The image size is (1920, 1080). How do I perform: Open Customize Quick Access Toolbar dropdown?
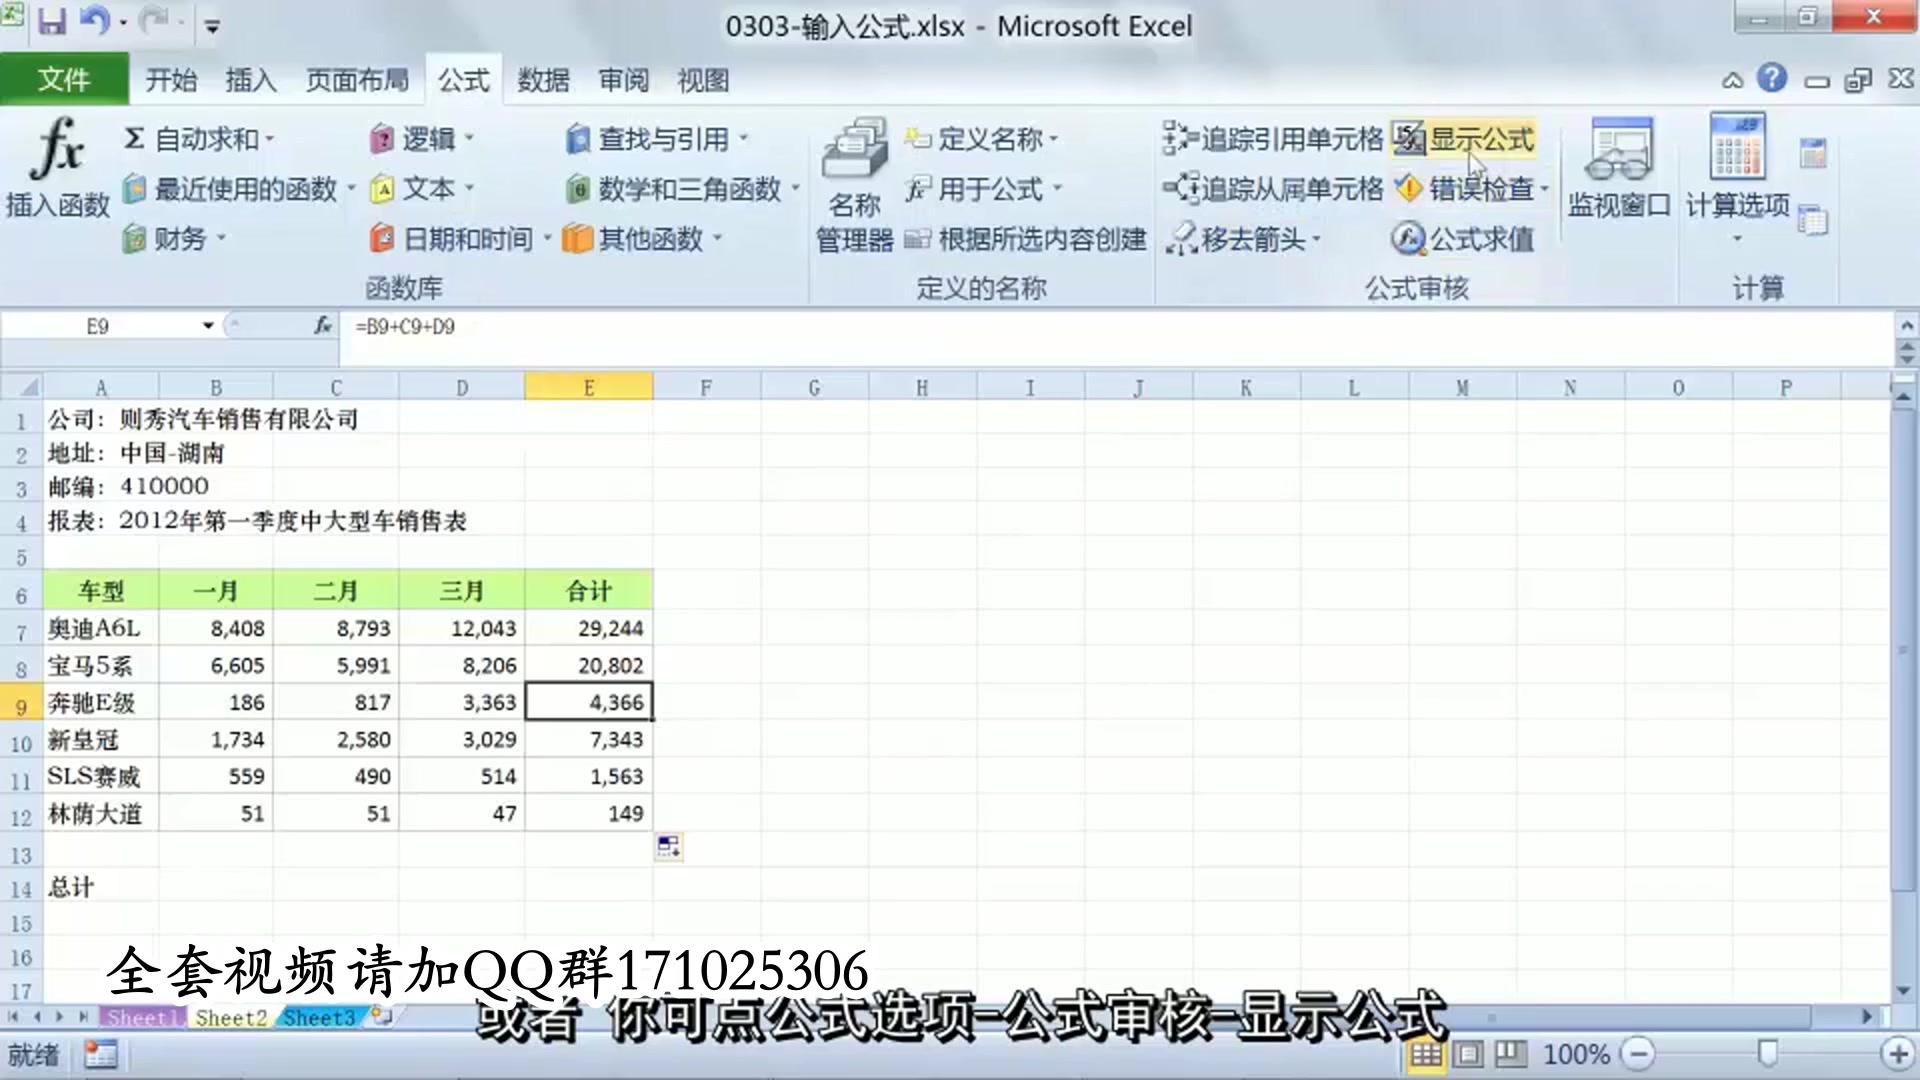click(212, 27)
